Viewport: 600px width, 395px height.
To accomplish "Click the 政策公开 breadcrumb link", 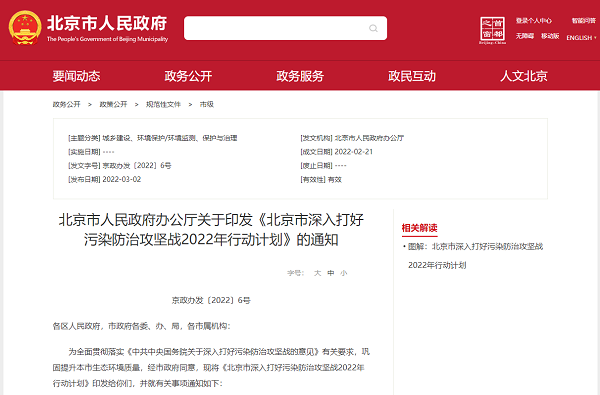I will pos(113,104).
